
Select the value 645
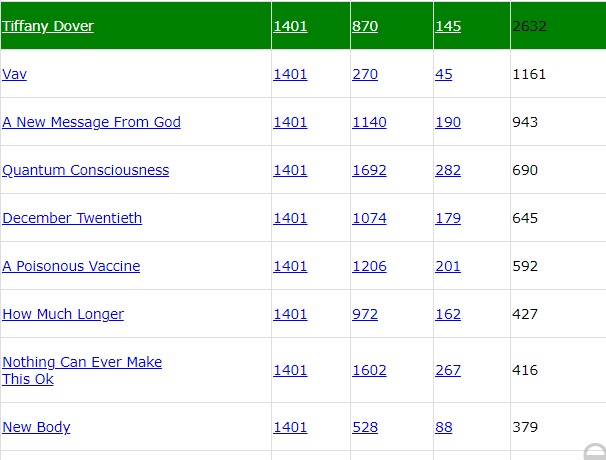525,218
